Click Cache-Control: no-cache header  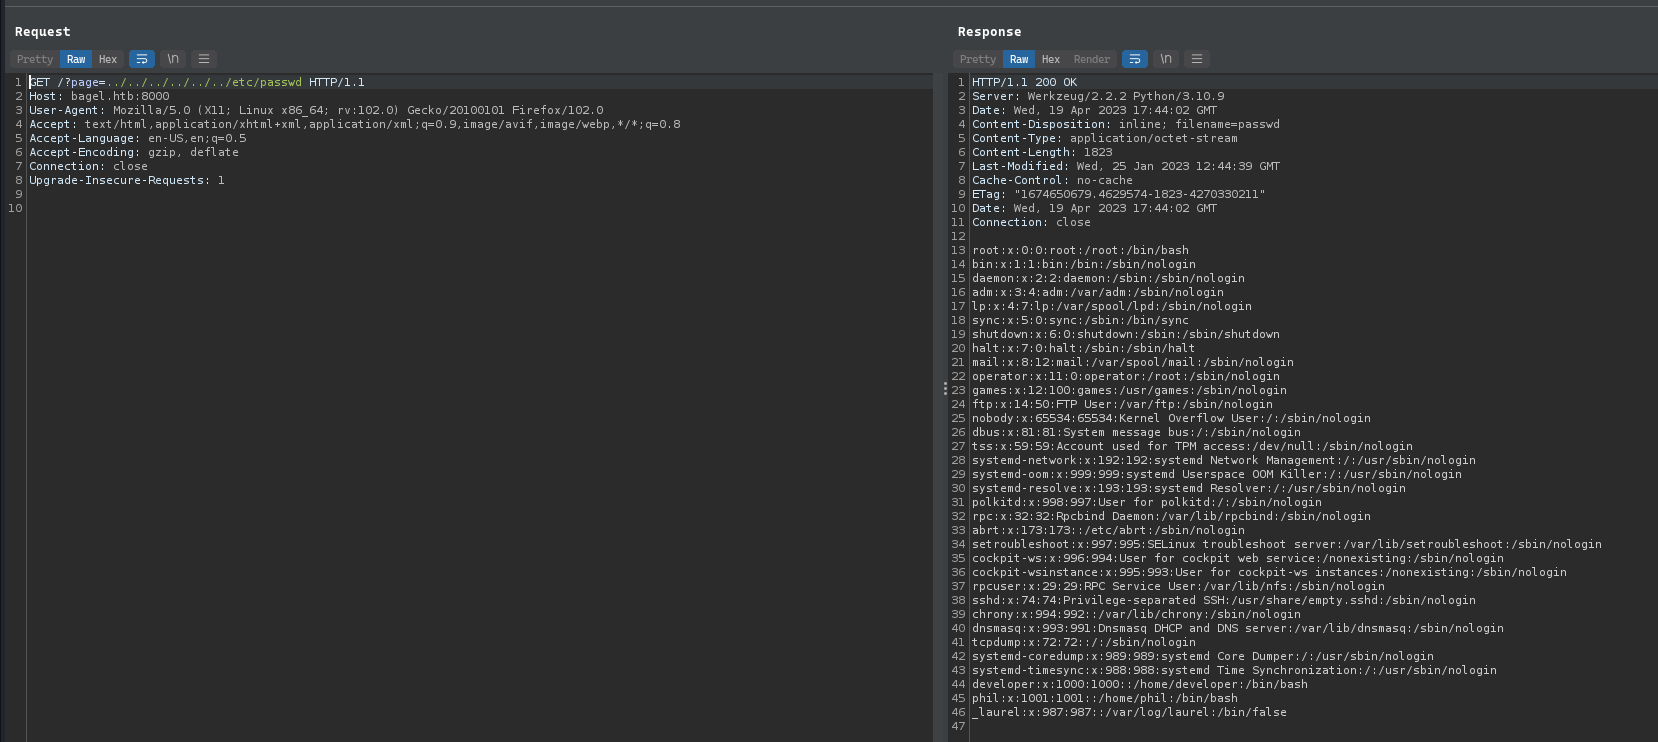(x=1052, y=180)
